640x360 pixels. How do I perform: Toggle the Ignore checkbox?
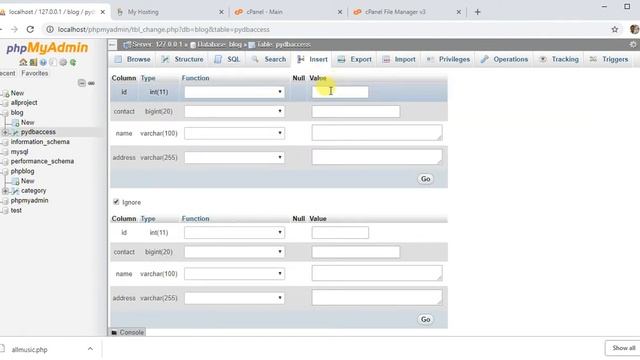tap(116, 202)
